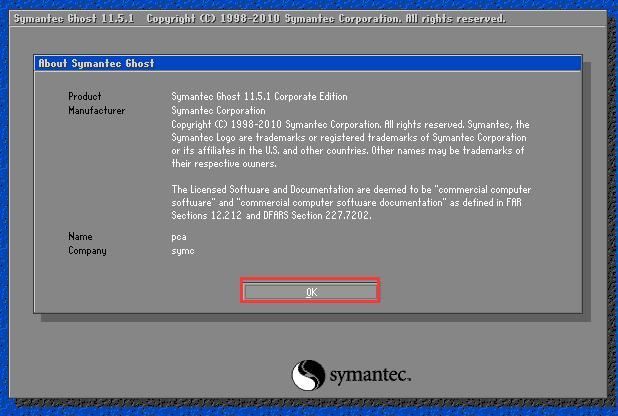This screenshot has width=618, height=416.
Task: Click the Product field label
Action: pyautogui.click(x=84, y=97)
